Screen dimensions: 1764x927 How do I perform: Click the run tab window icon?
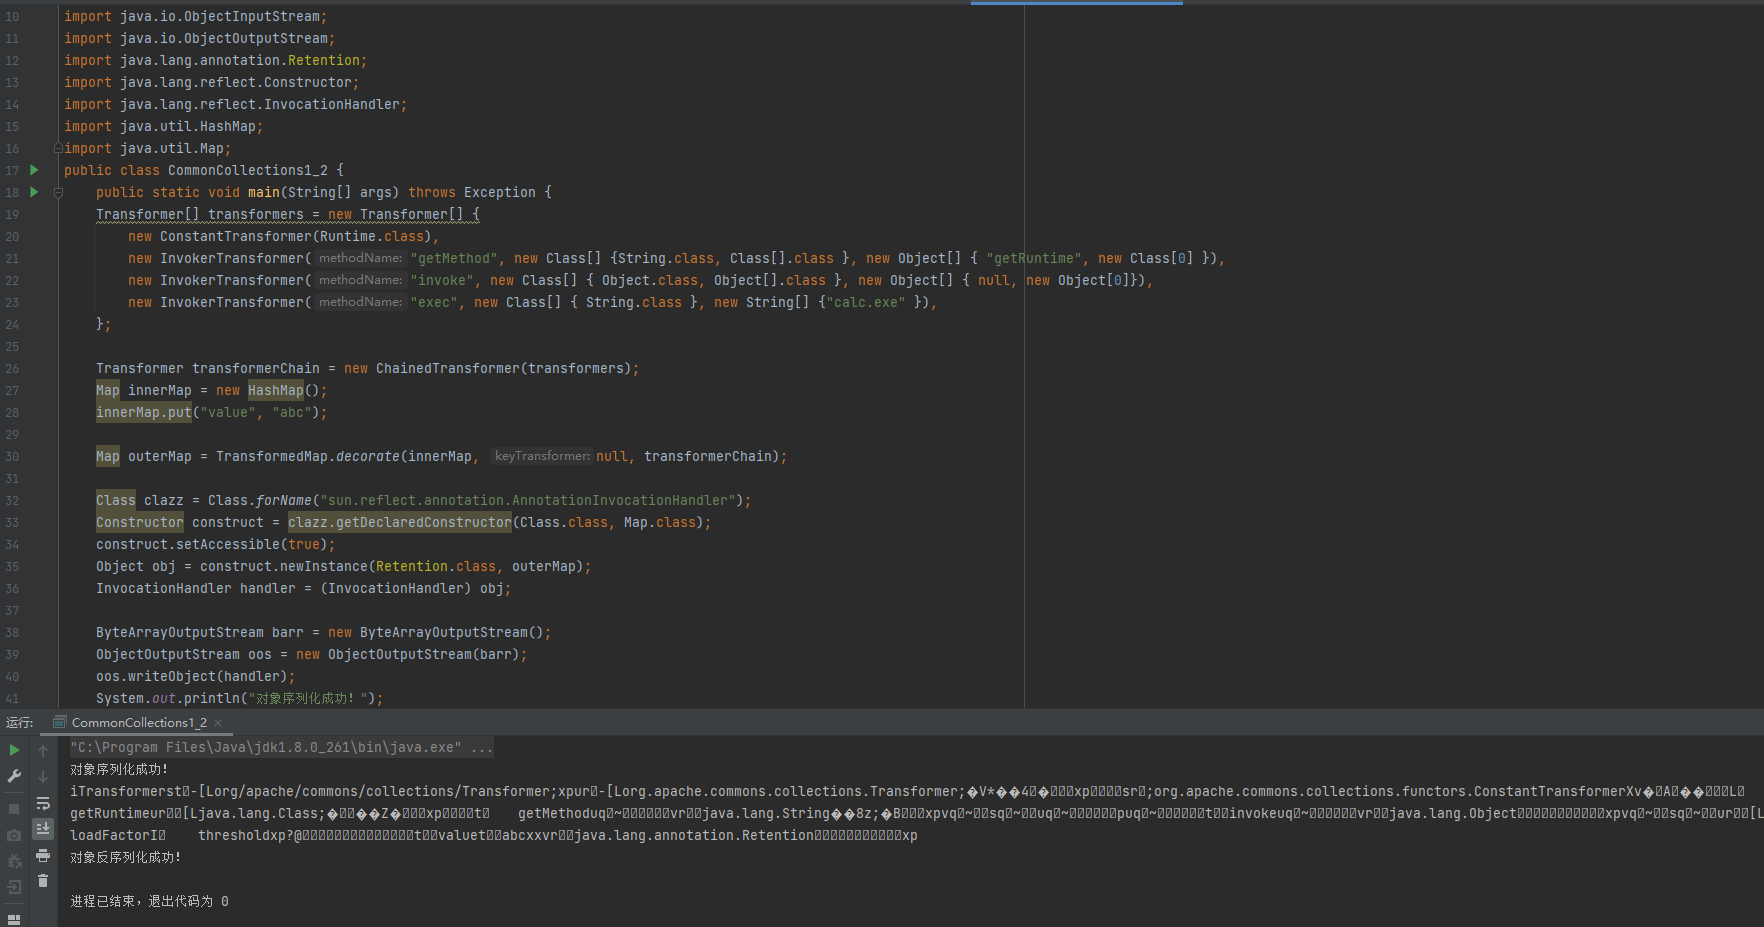point(60,722)
